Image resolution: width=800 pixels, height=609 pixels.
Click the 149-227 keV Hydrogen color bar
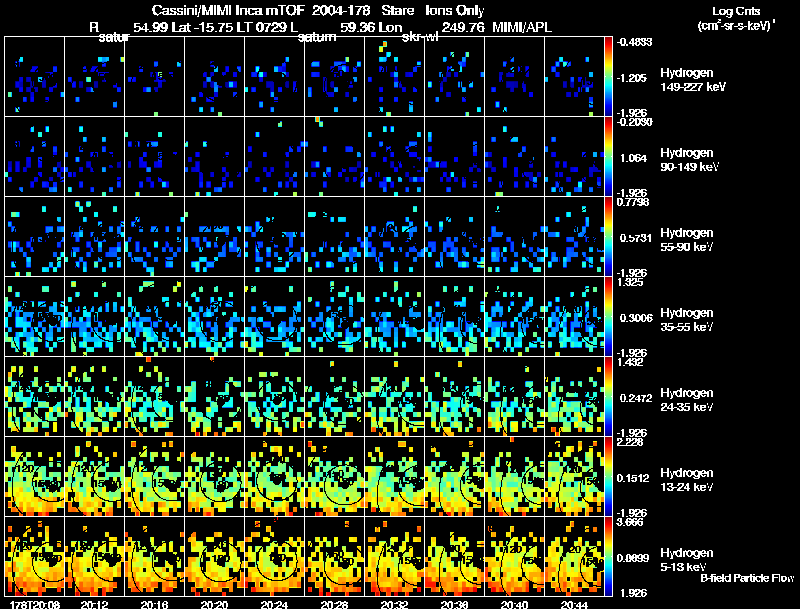click(x=610, y=76)
